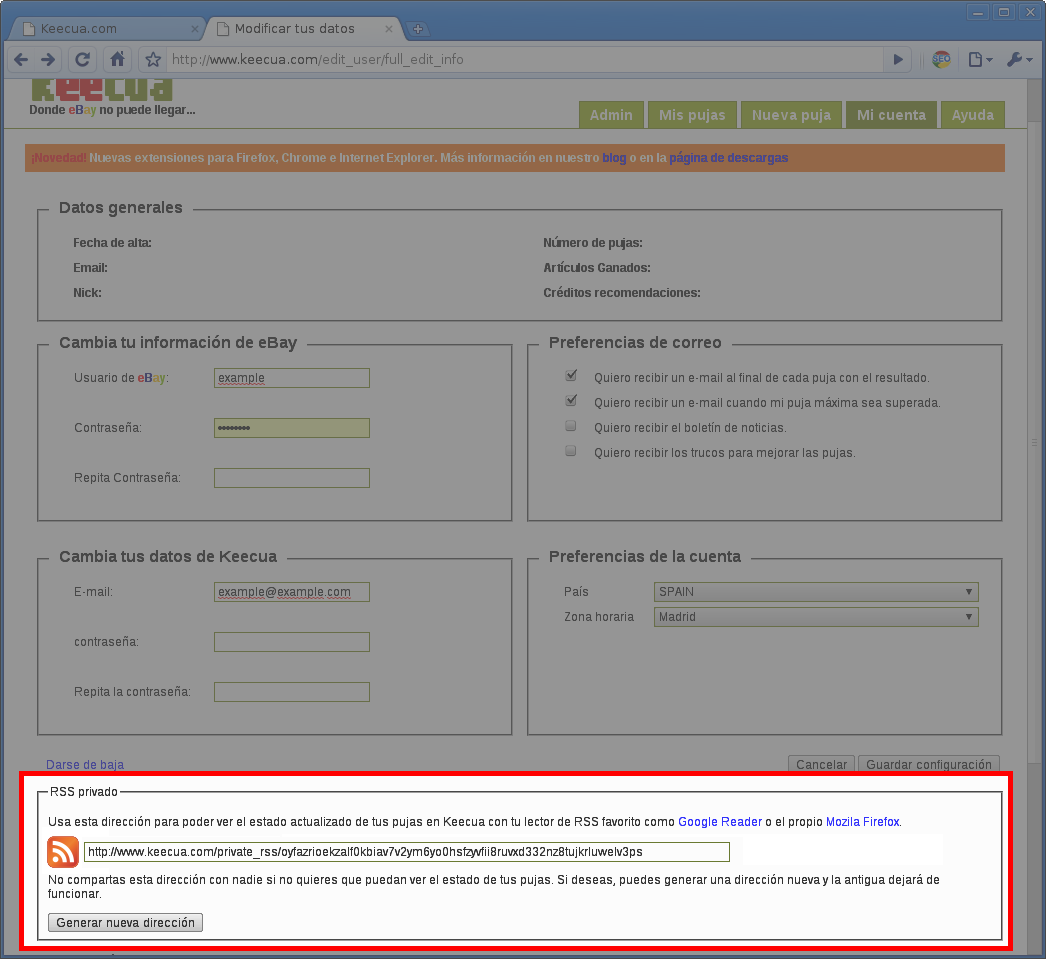The height and width of the screenshot is (959, 1046).
Task: Uncheck email when max bid is surpassed
Action: (x=571, y=401)
